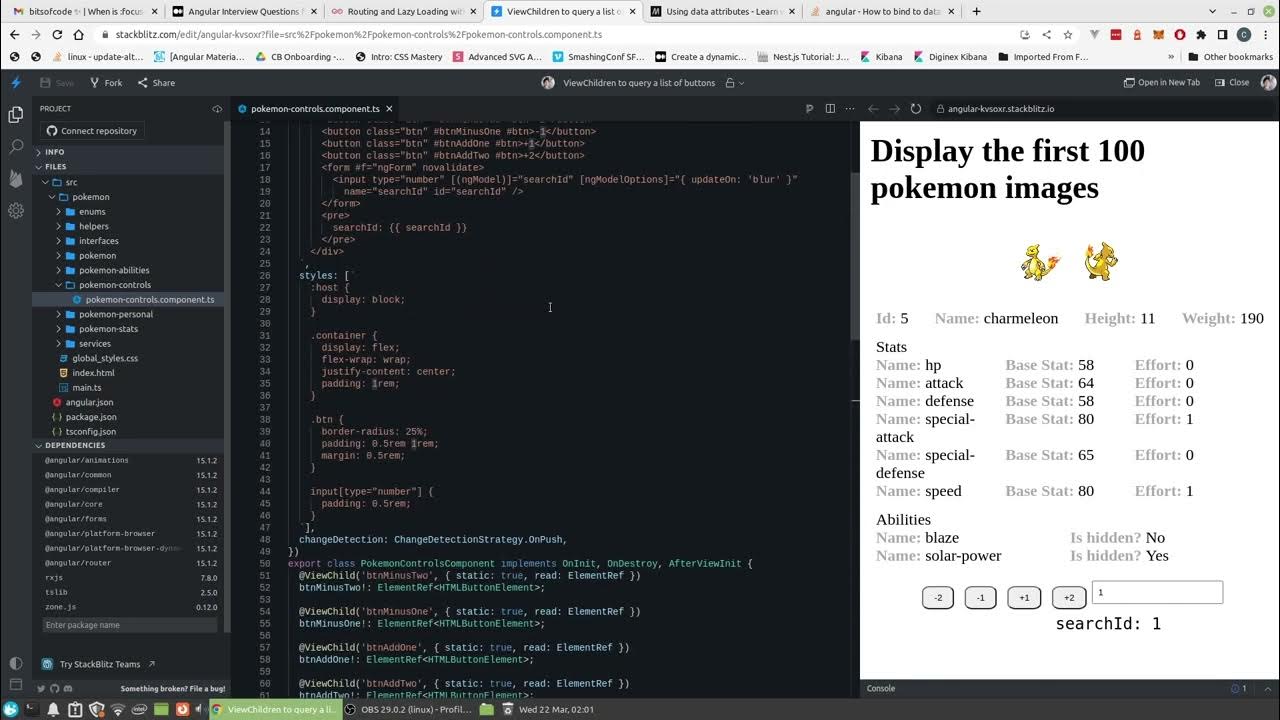
Task: Click the GitHub icon in footer
Action: click(55, 688)
